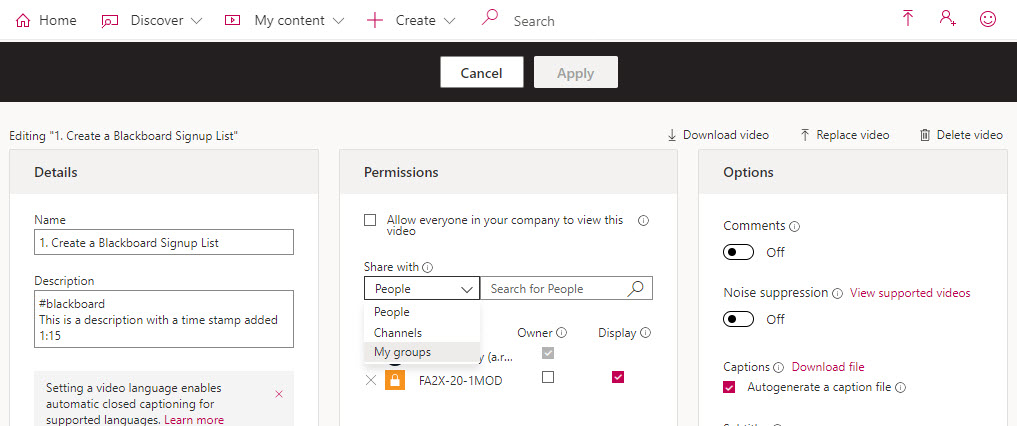Uncheck Autogenerate a caption file

pos(730,387)
